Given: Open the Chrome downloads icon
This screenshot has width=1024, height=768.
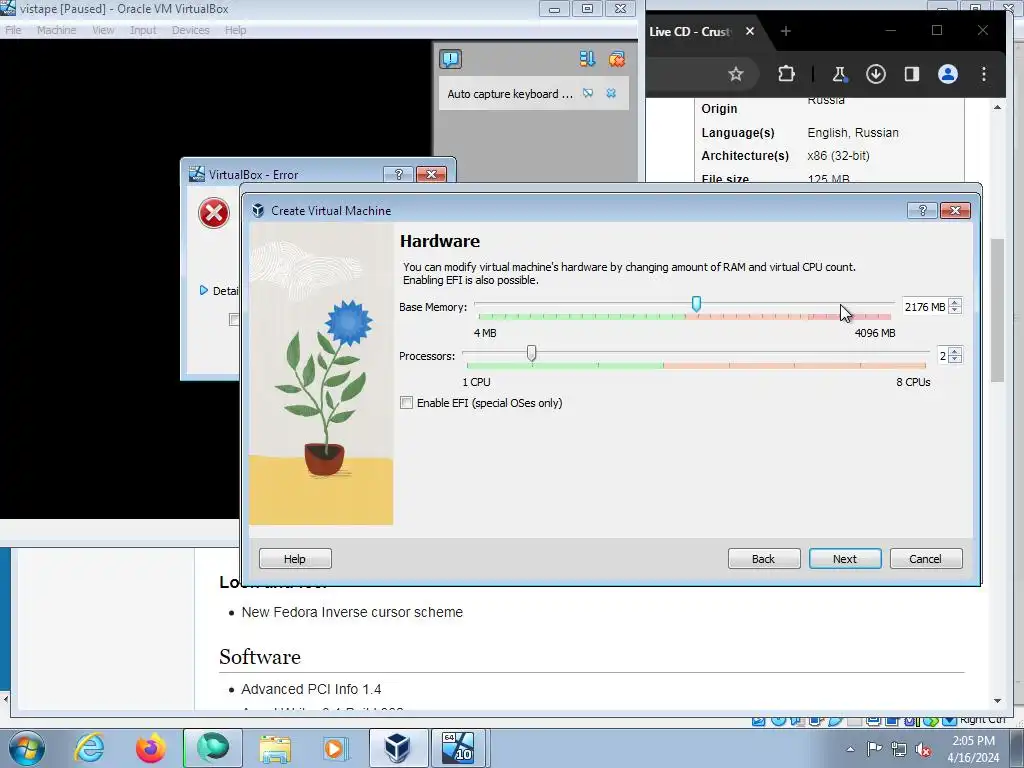Looking at the screenshot, I should coord(876,74).
